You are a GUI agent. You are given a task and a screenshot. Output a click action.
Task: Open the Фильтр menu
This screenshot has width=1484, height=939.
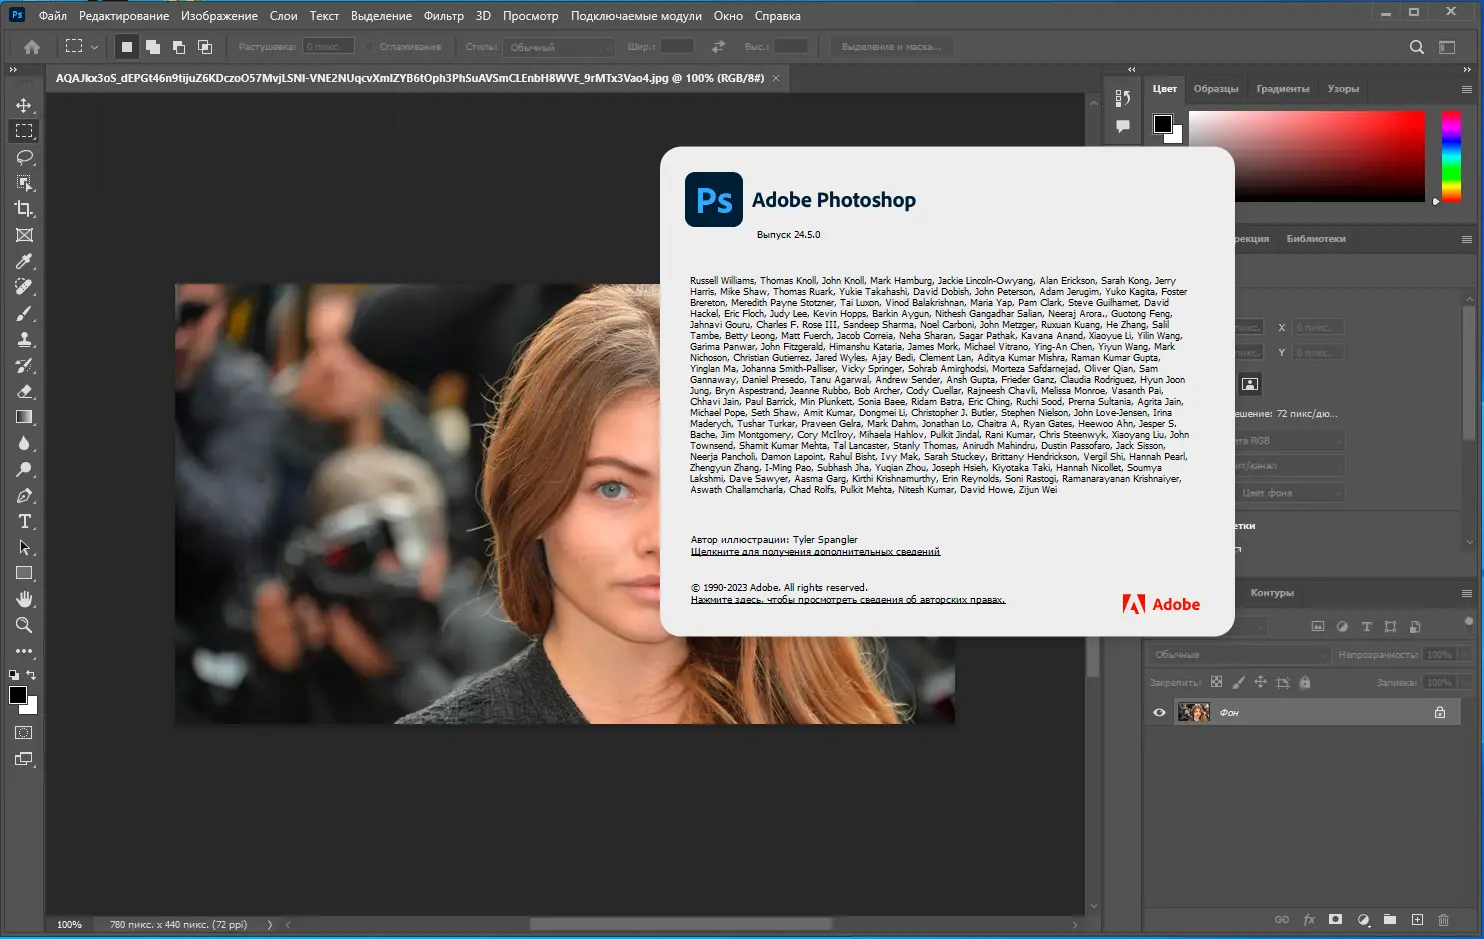(x=443, y=15)
